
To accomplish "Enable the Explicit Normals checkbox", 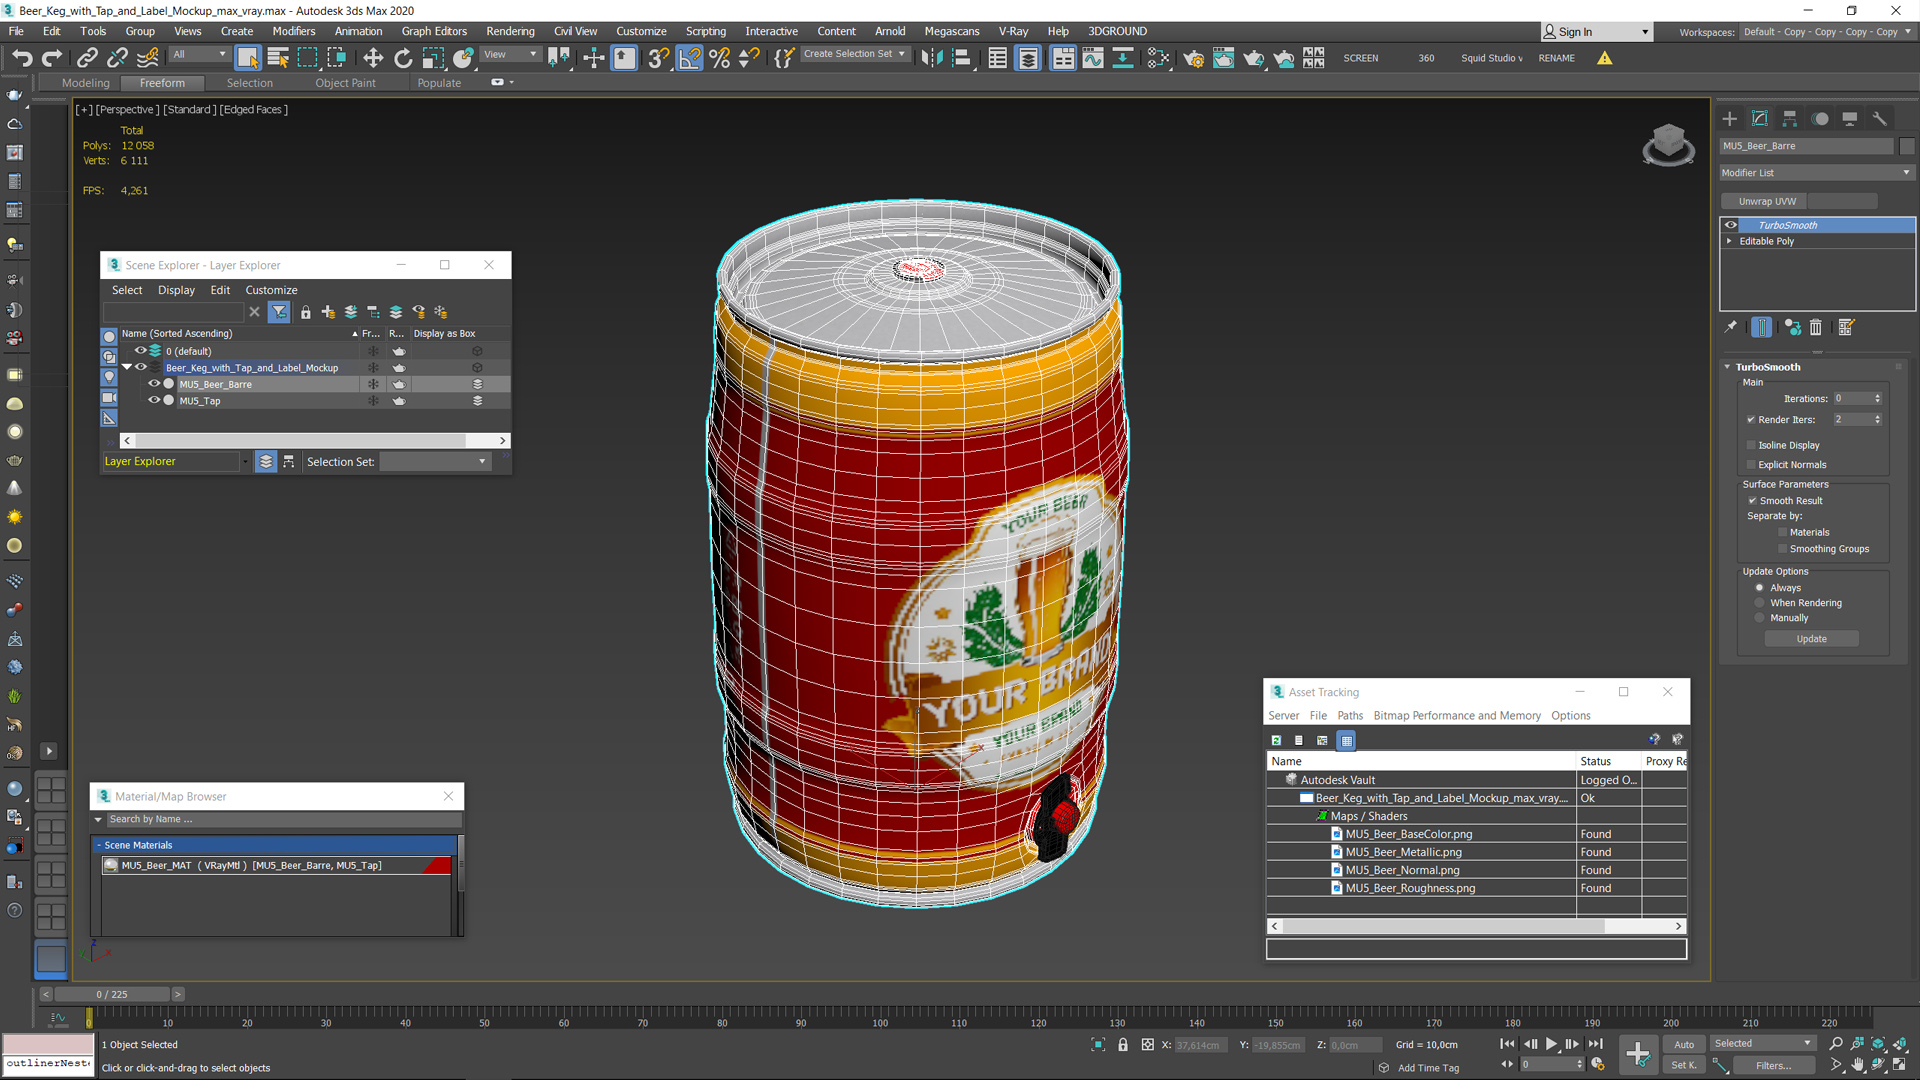I will pos(1751,464).
